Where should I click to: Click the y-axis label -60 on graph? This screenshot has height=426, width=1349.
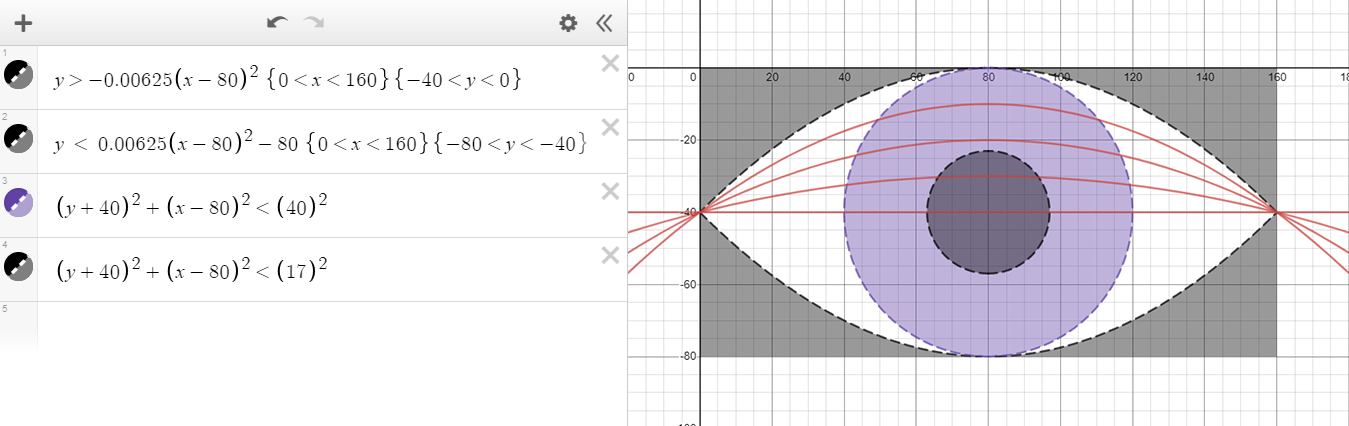point(689,284)
